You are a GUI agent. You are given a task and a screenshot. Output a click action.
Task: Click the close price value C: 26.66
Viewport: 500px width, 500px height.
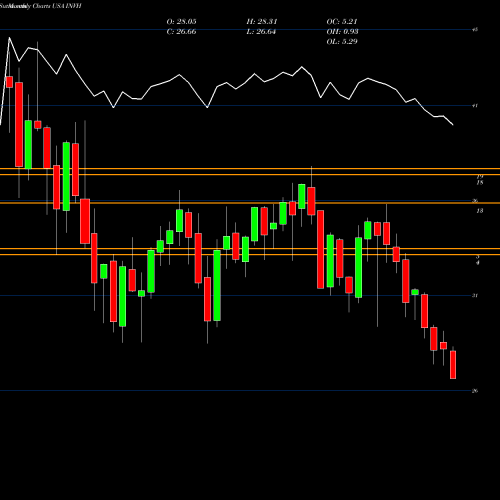[181, 32]
